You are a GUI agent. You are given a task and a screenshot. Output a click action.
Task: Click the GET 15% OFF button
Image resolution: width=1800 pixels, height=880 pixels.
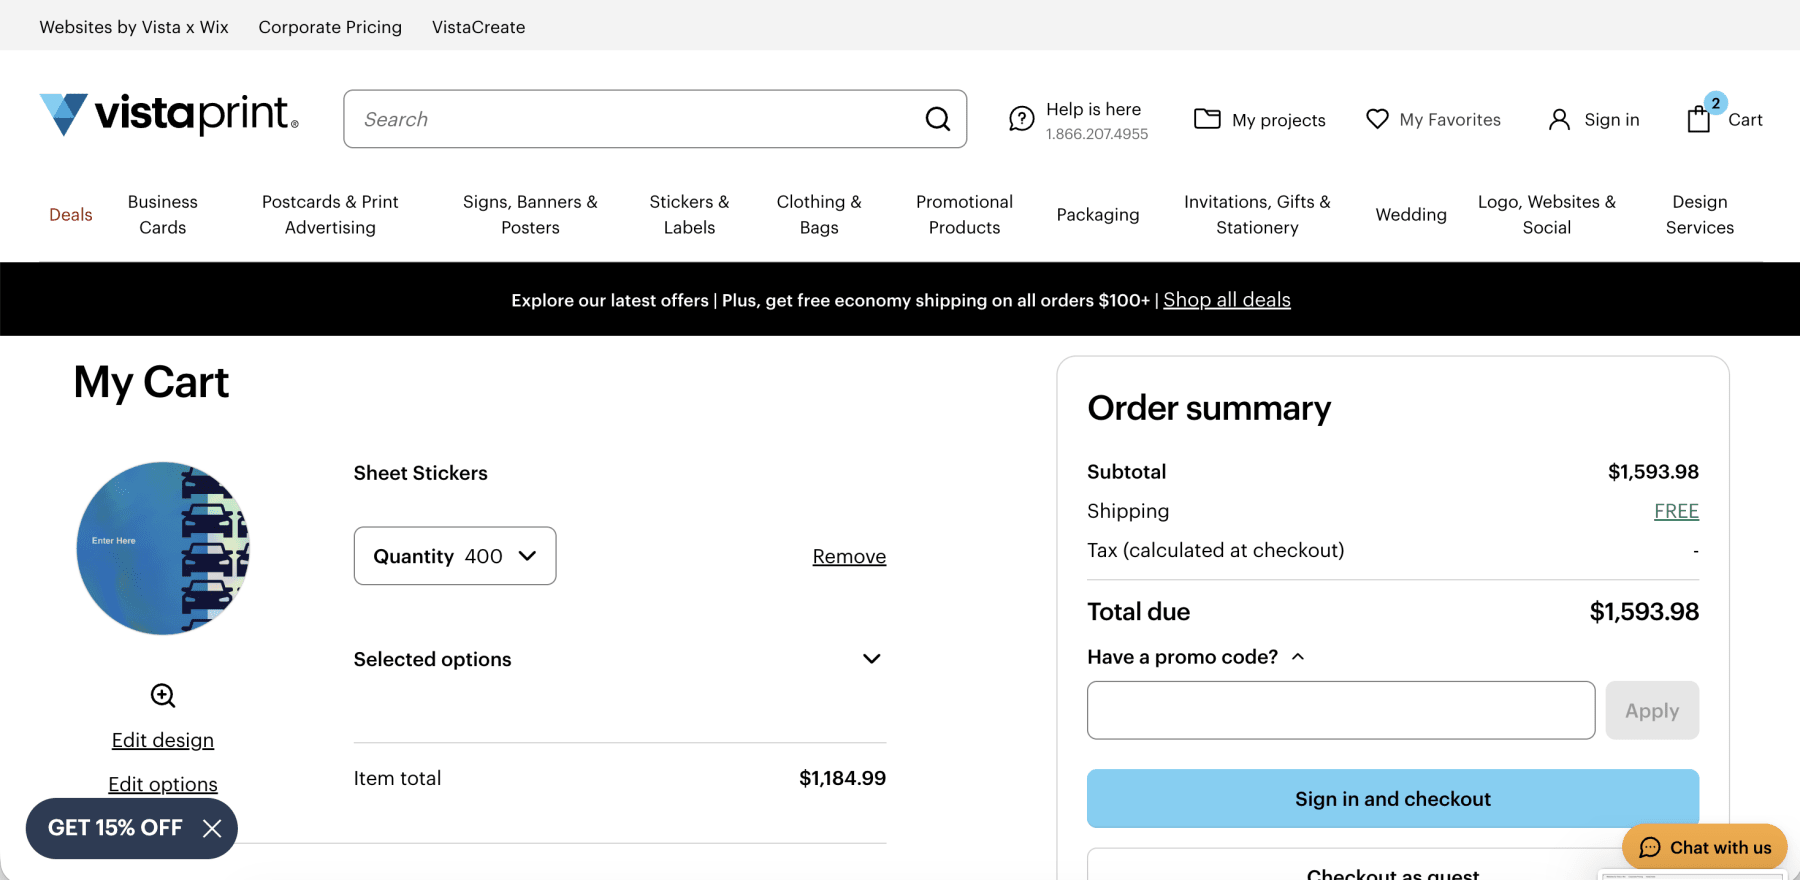pos(115,828)
